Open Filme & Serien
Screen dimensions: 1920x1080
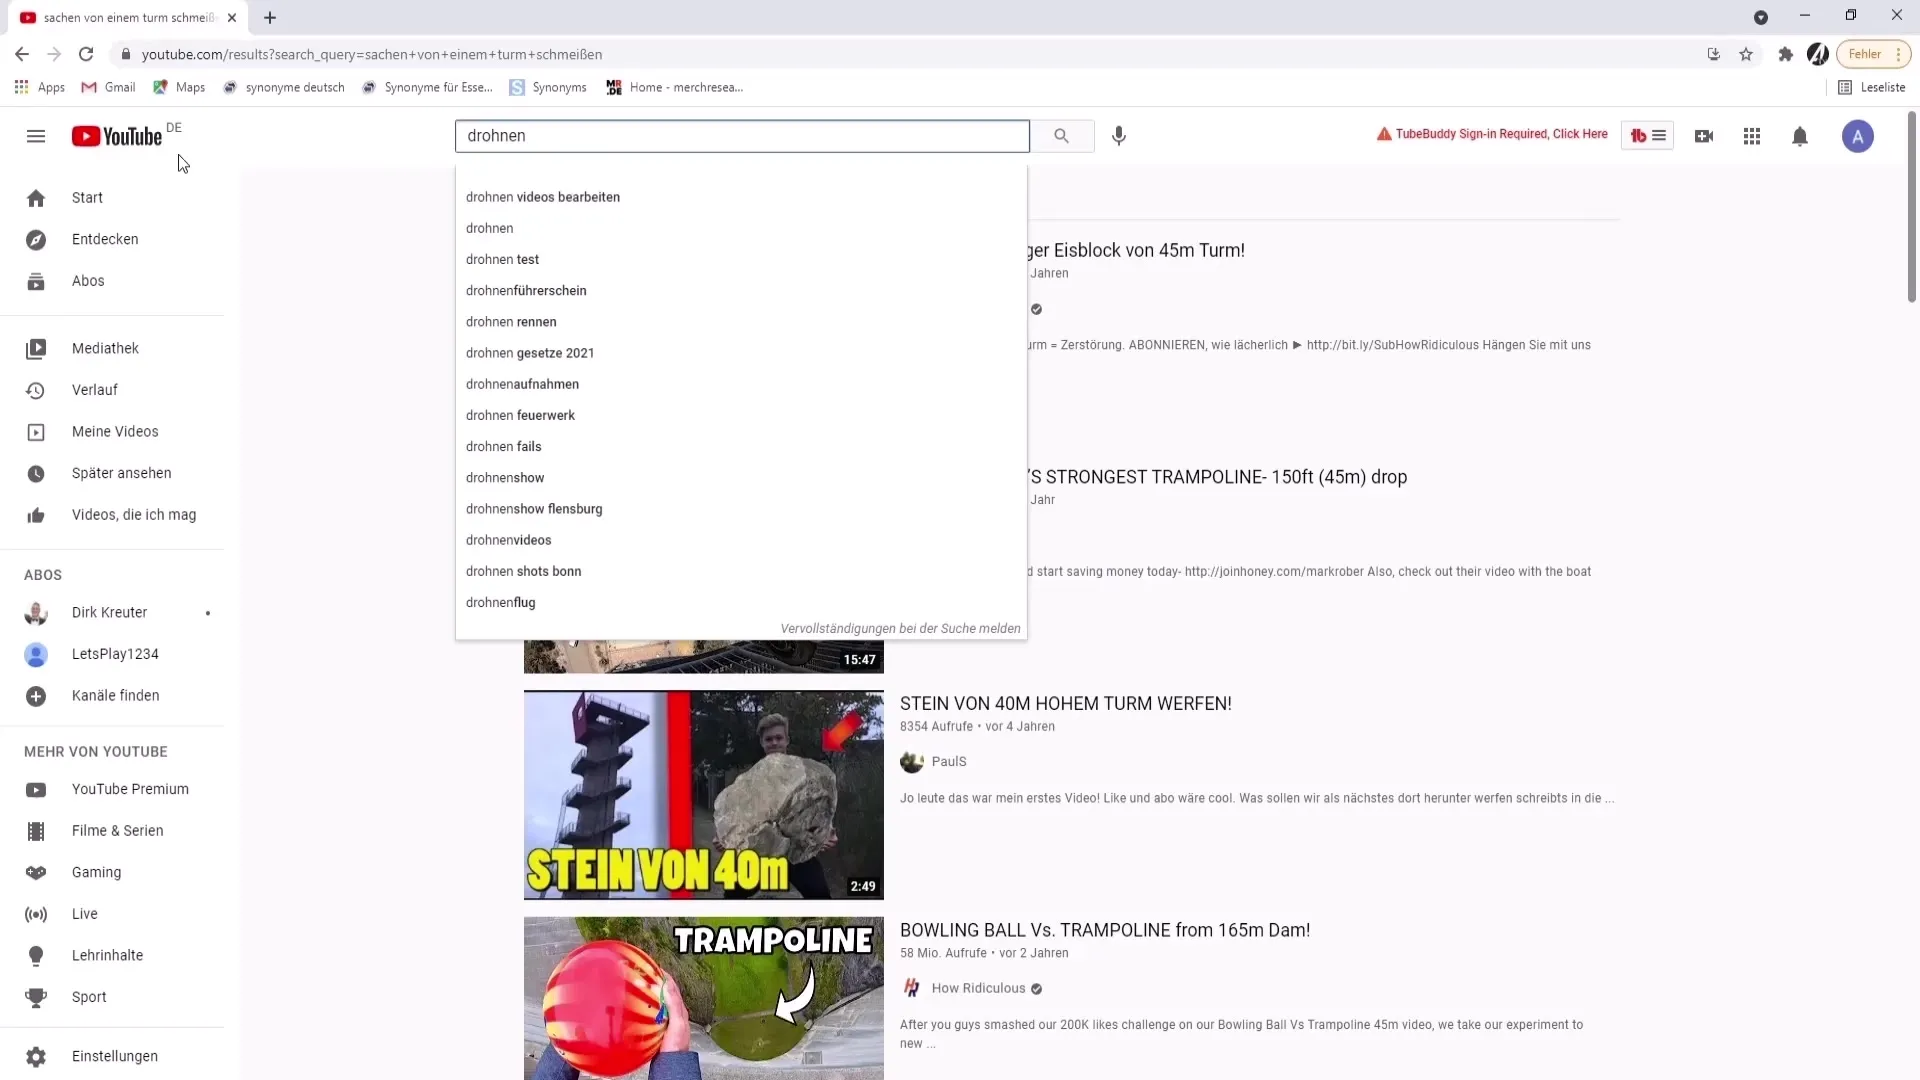(112, 831)
